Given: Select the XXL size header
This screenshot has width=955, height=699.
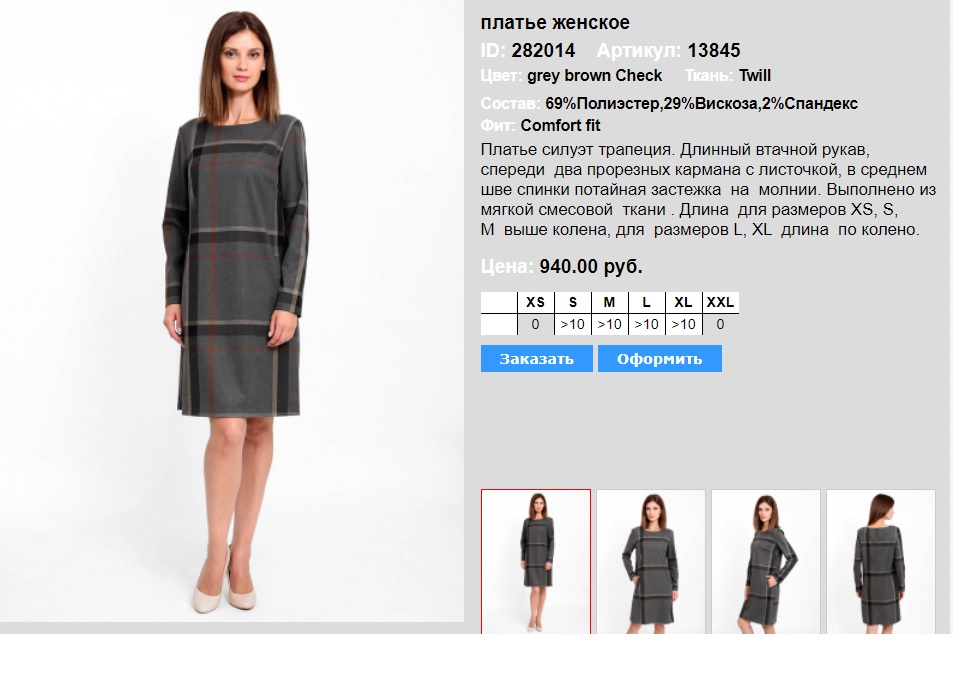Looking at the screenshot, I should [x=721, y=302].
